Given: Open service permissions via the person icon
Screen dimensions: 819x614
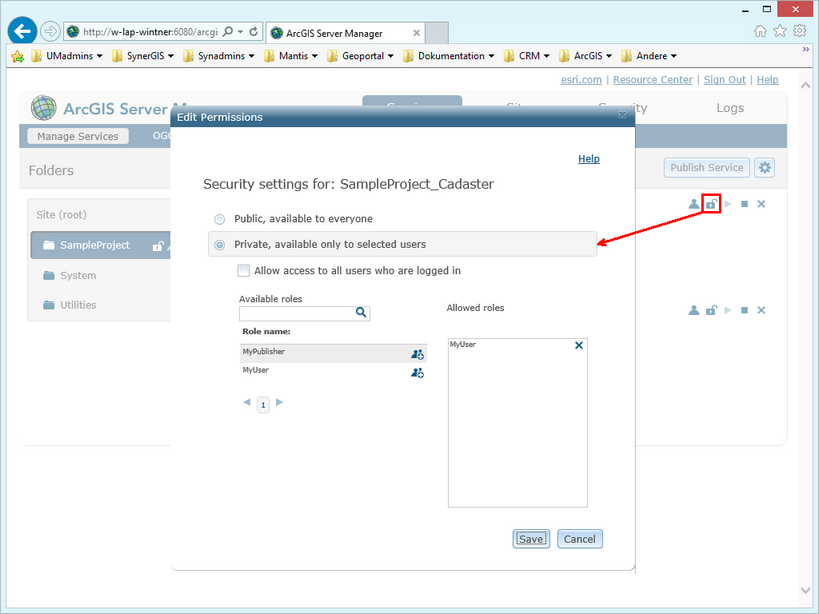Looking at the screenshot, I should (x=694, y=203).
